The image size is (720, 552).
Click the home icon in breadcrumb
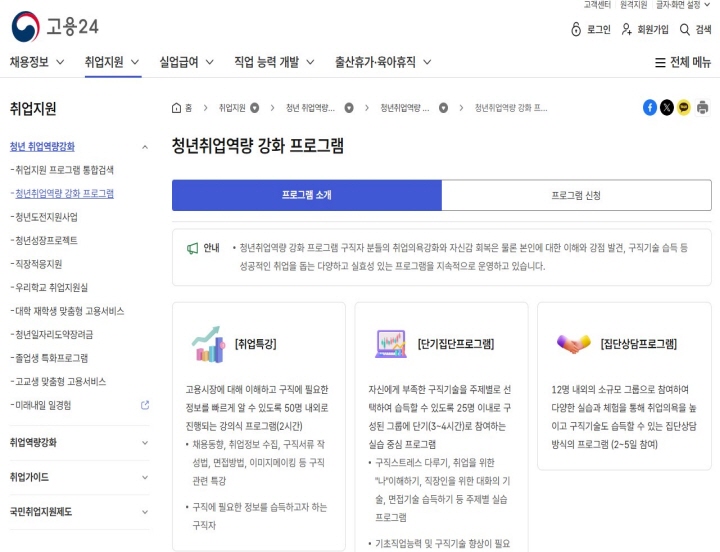(x=176, y=108)
